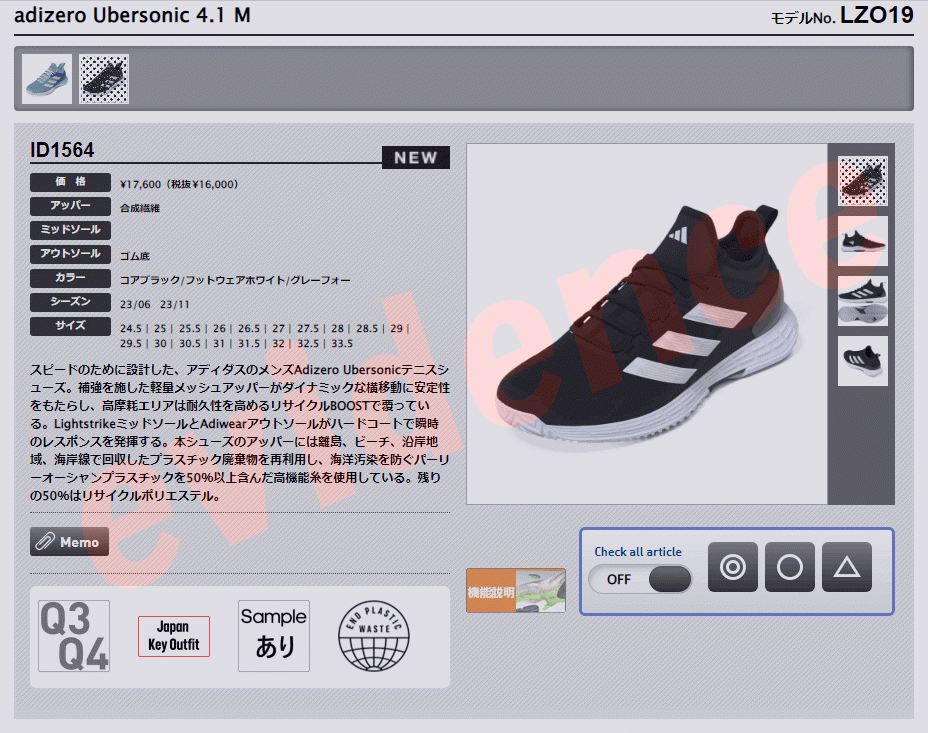This screenshot has height=733, width=928.
Task: Select the blue shoe thumbnail at top left
Action: (48, 78)
